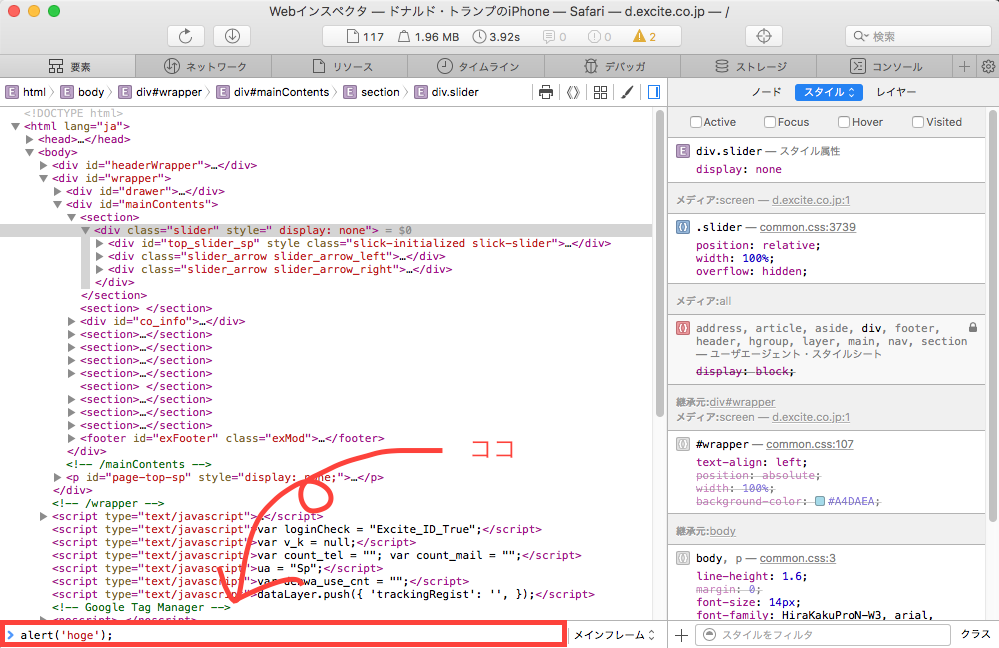The width and height of the screenshot is (999, 648).
Task: Click the div.slider style attribute icon
Action: tap(683, 151)
